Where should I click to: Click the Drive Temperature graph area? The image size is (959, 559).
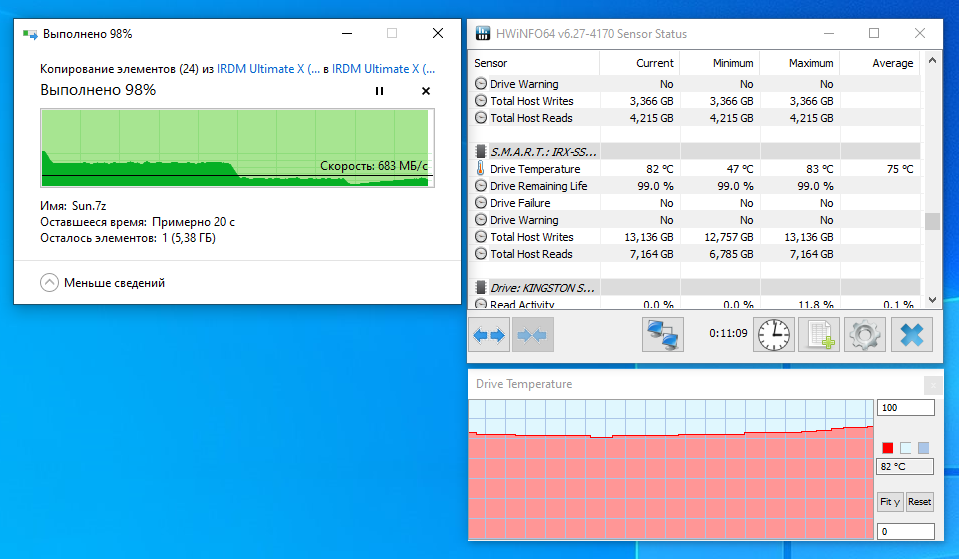pos(671,470)
